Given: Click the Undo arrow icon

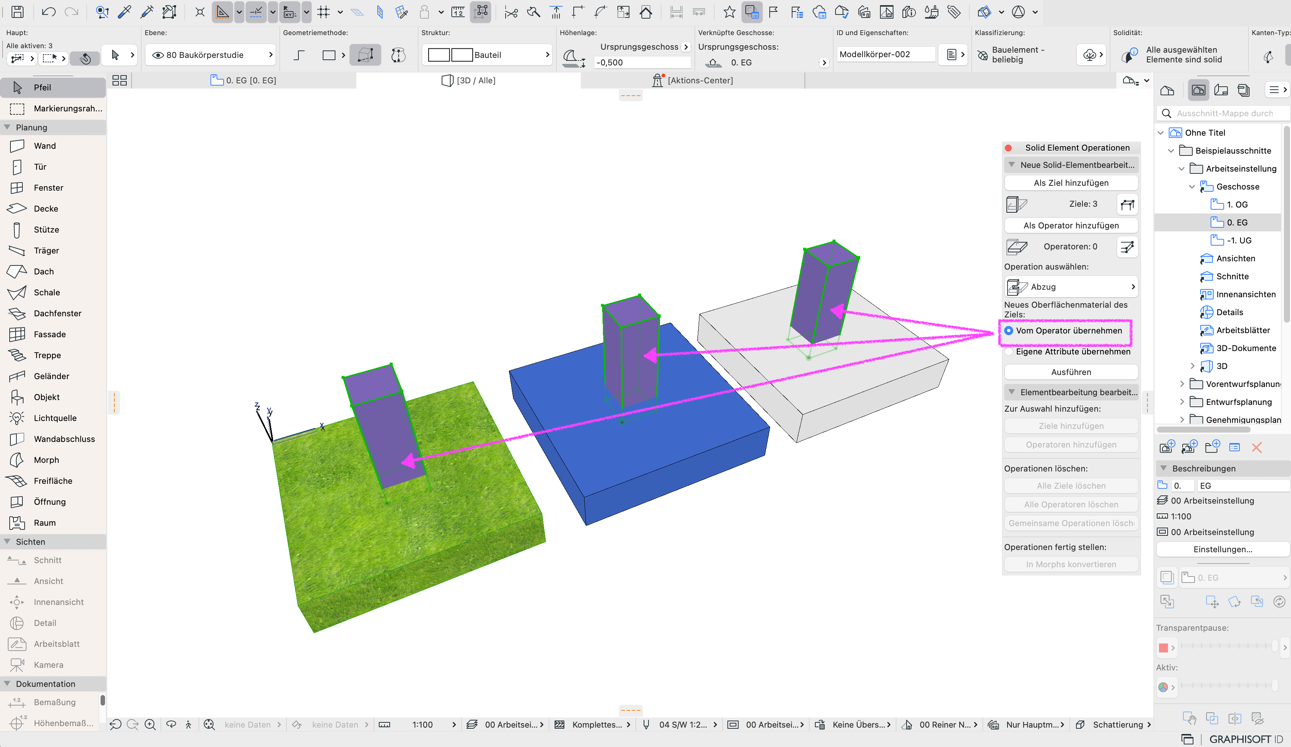Looking at the screenshot, I should pos(48,12).
